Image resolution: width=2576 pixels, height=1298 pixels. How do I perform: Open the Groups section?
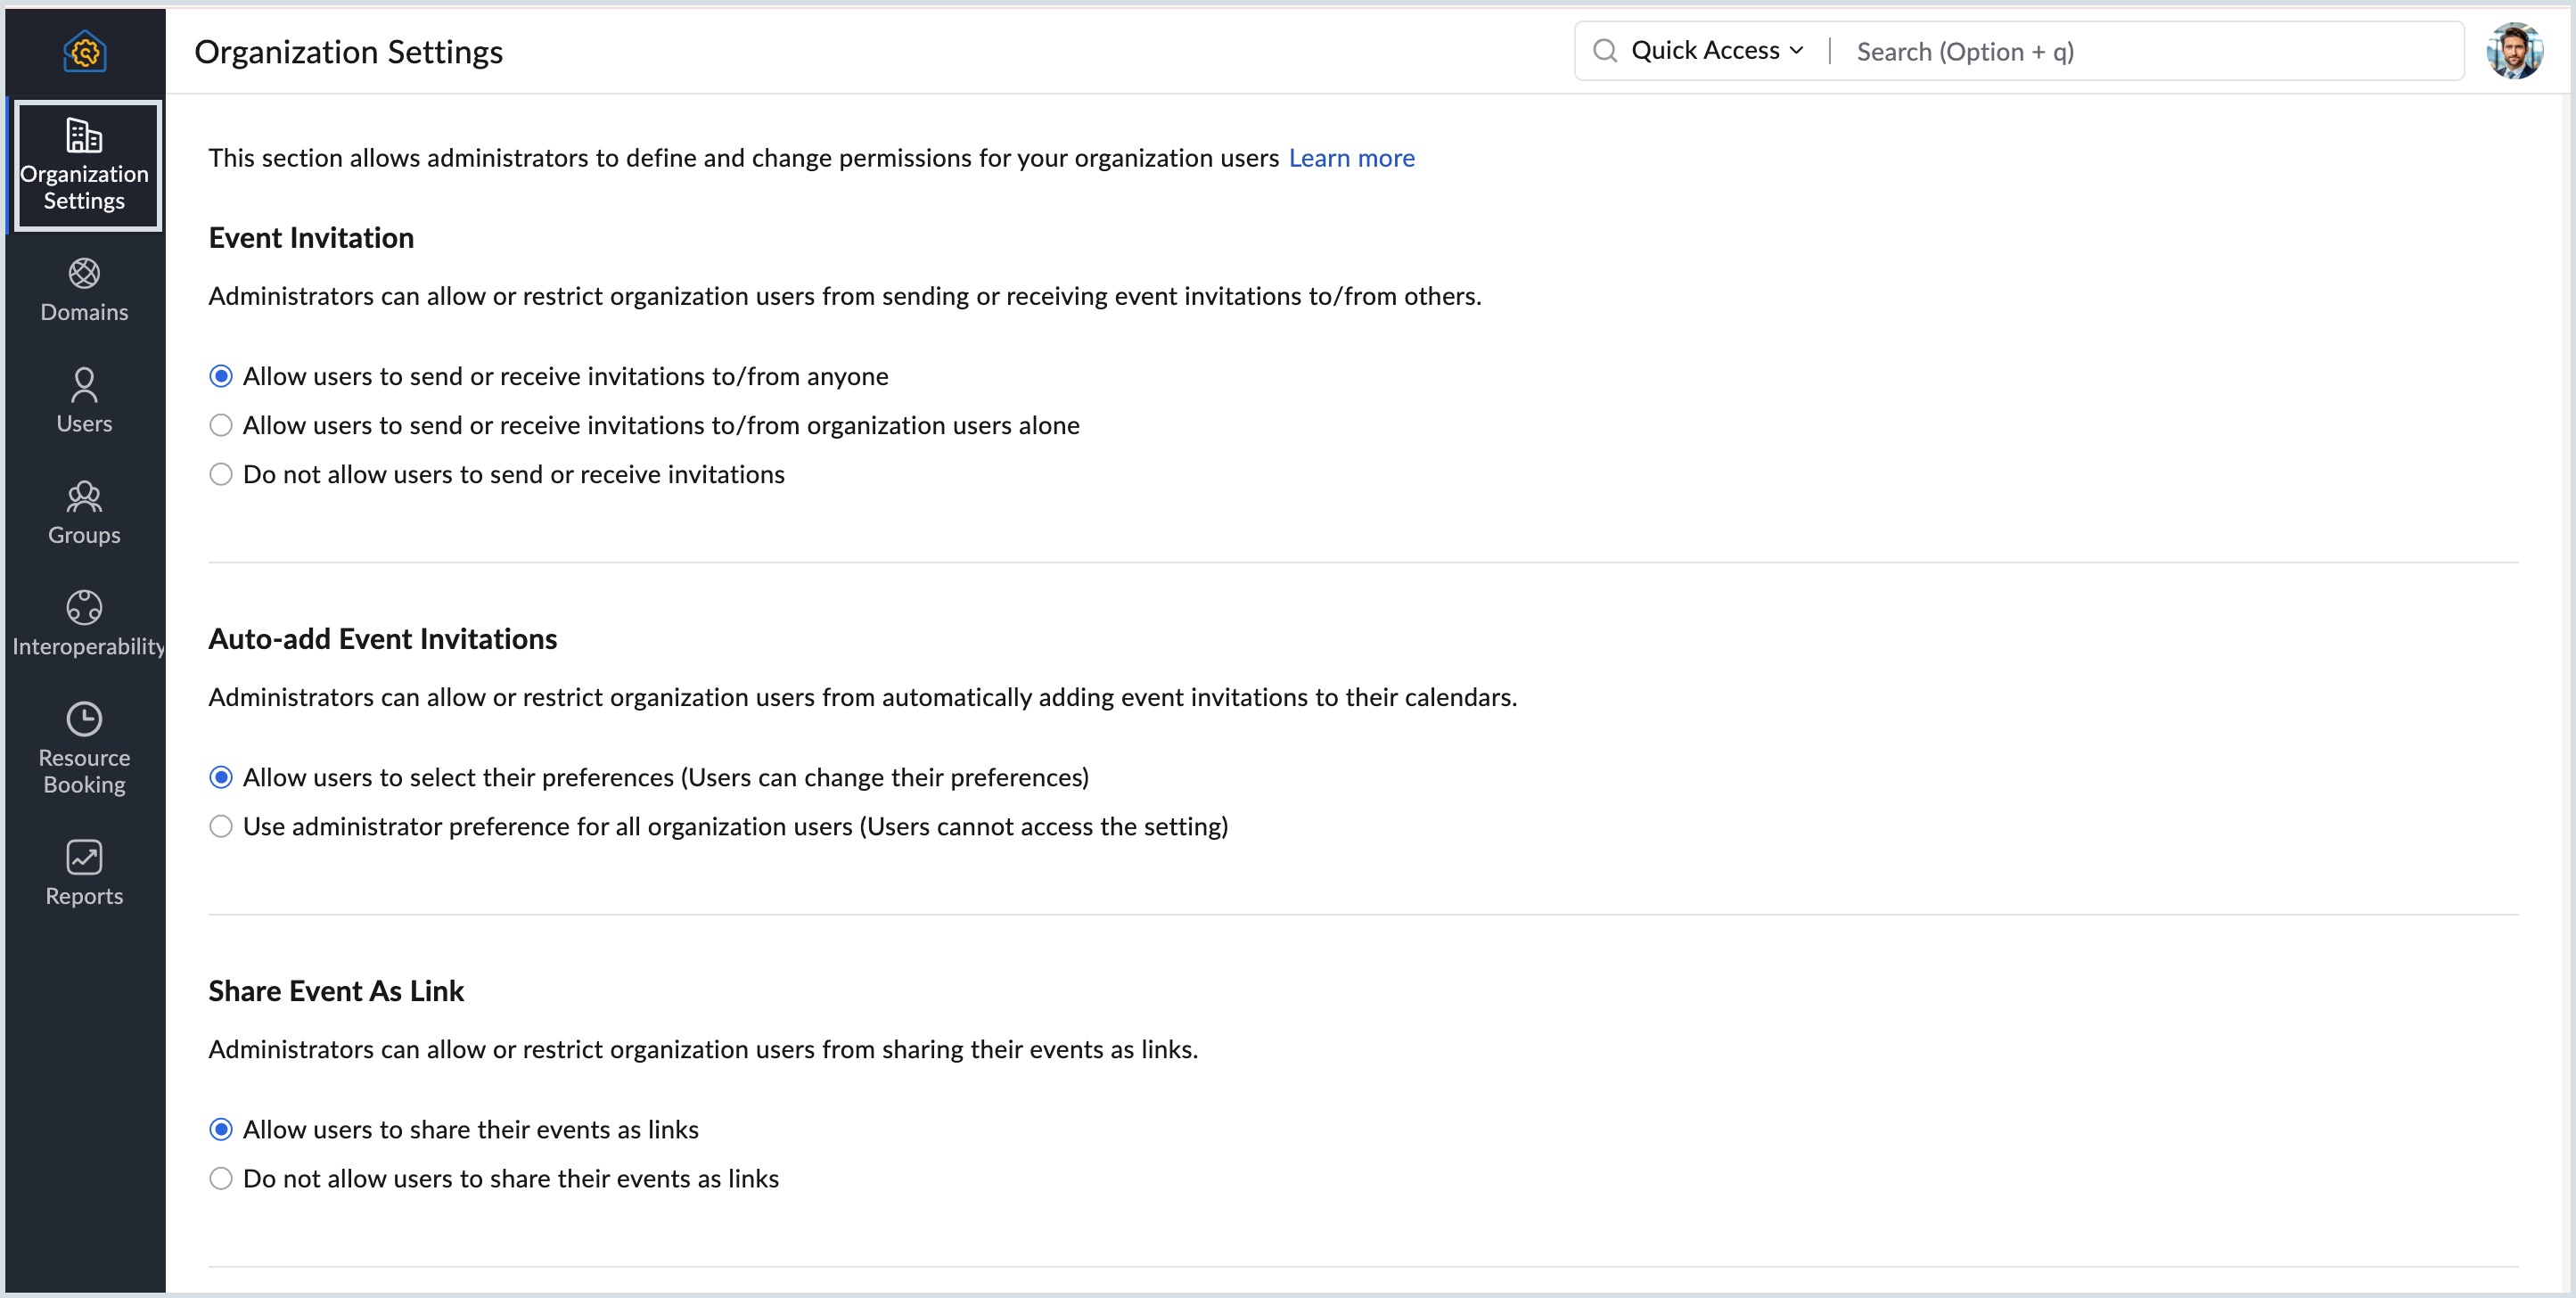(84, 513)
